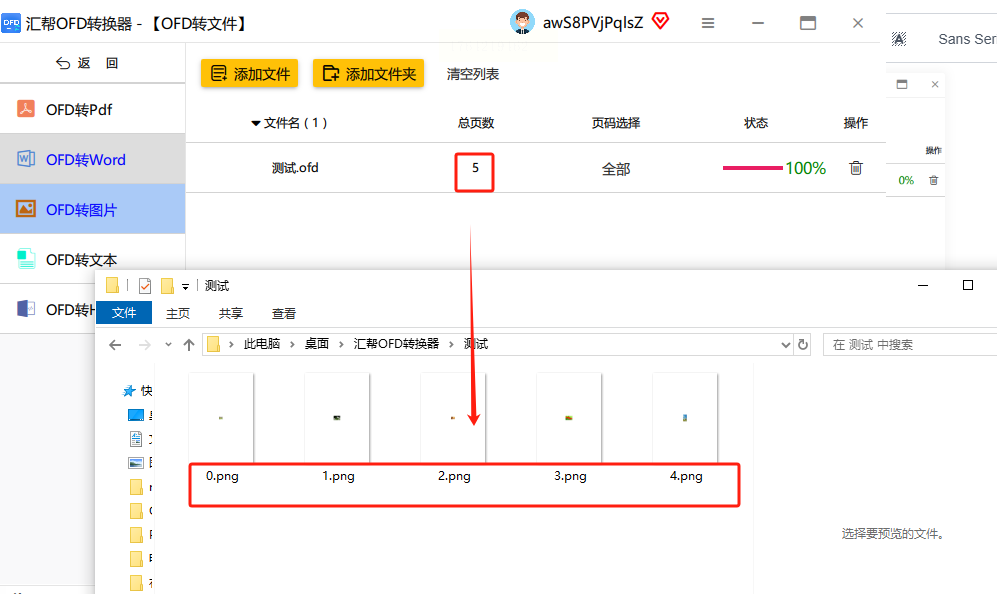Click the image icon beside OFD转图片
The image size is (997, 594).
(25, 209)
